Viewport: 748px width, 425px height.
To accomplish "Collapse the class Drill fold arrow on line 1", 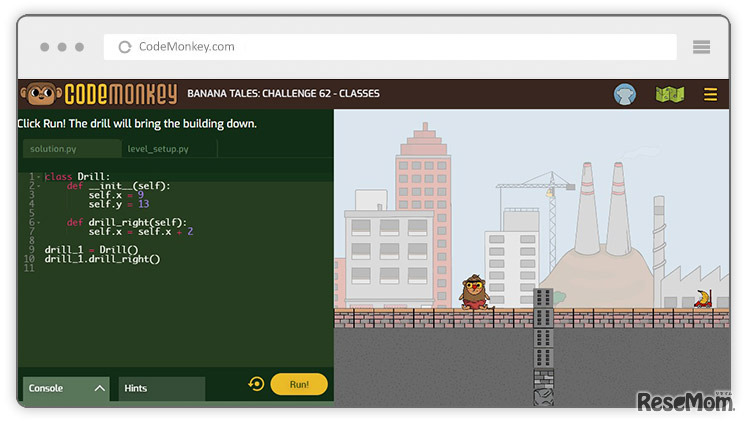I will [x=39, y=177].
